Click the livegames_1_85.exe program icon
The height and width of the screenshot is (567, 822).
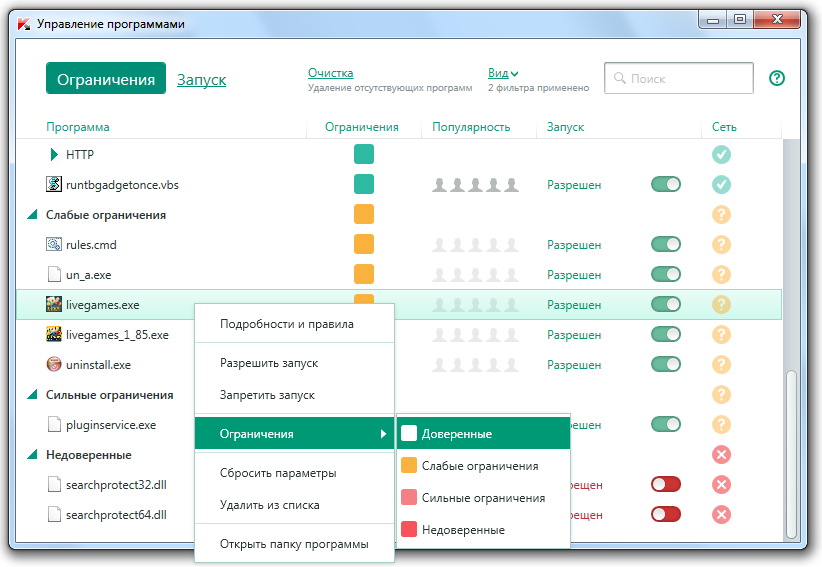[54, 334]
